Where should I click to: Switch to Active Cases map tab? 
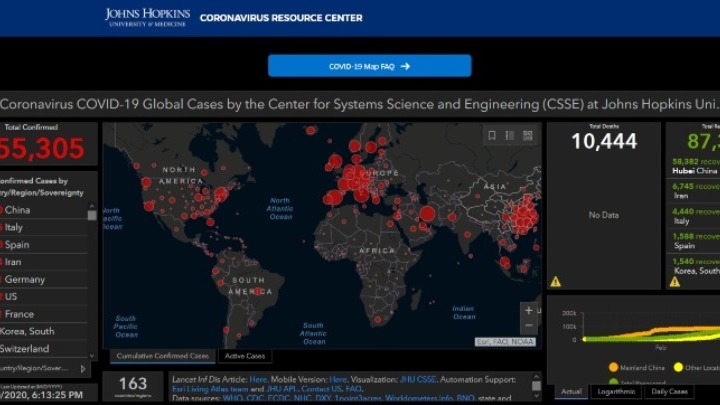pyautogui.click(x=245, y=356)
